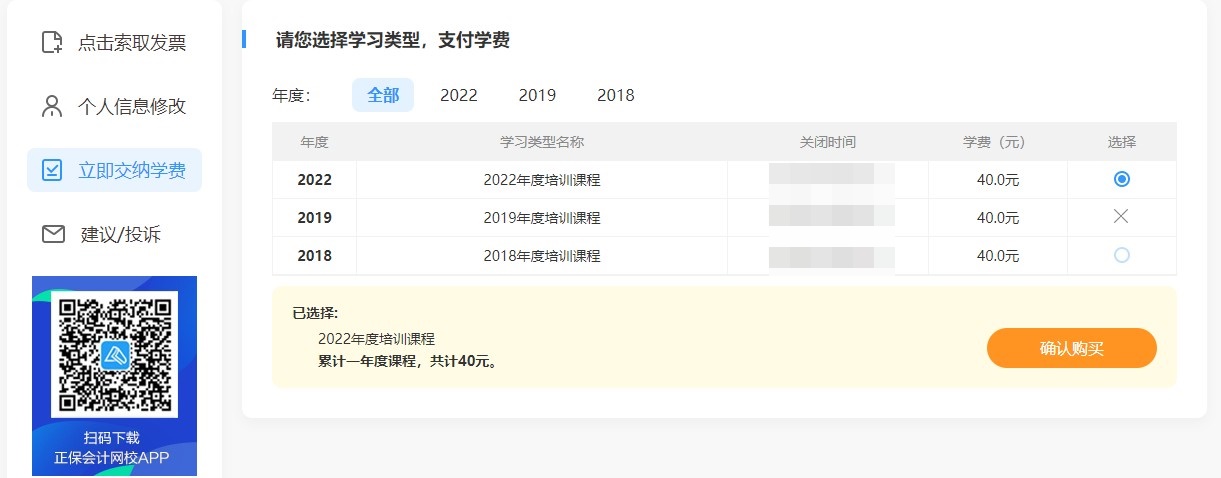Screen dimensions: 1221x478
Task: Click the 学习类型名称 column header
Action: 541,142
